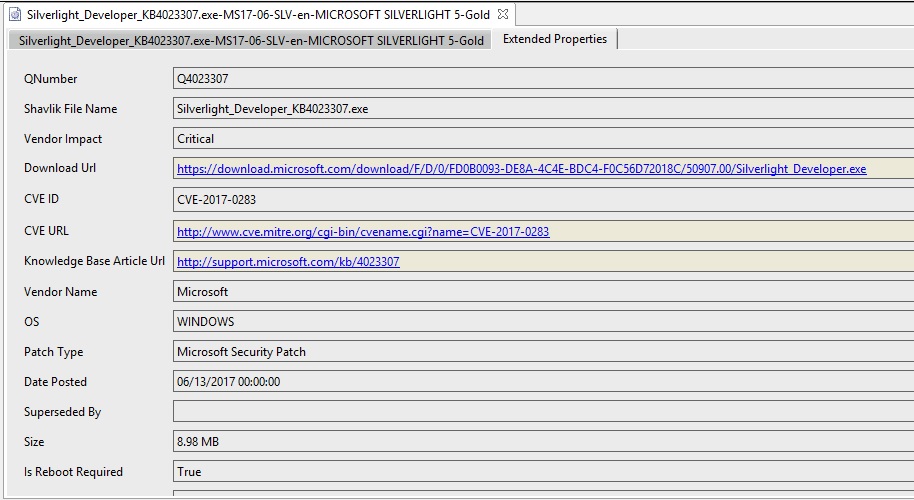Click the QNumber field showing Q4023307

tap(543, 79)
